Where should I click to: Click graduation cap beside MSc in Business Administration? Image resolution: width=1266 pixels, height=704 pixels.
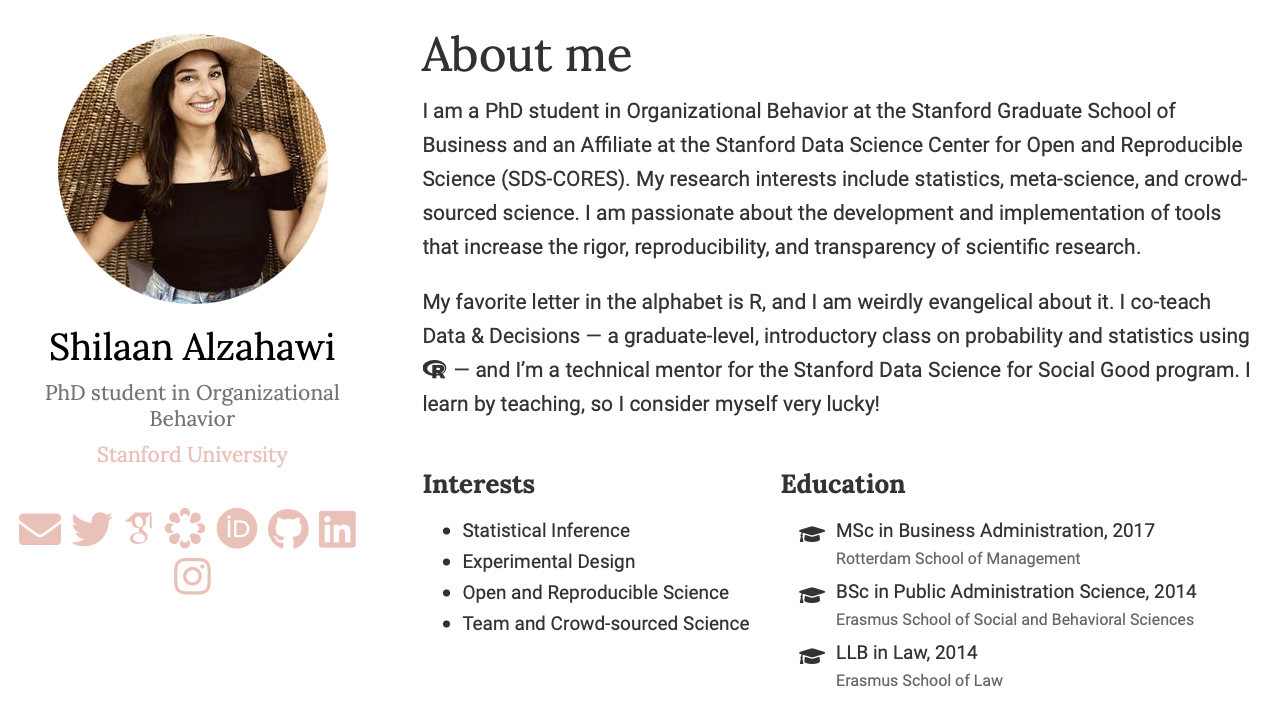click(811, 535)
